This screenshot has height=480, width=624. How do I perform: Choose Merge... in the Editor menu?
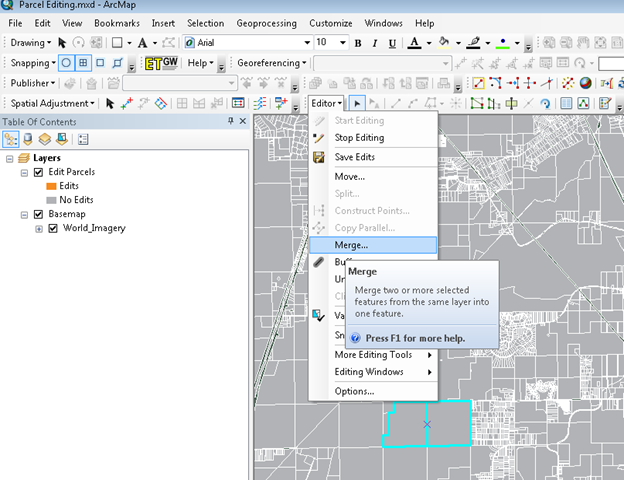pyautogui.click(x=373, y=245)
